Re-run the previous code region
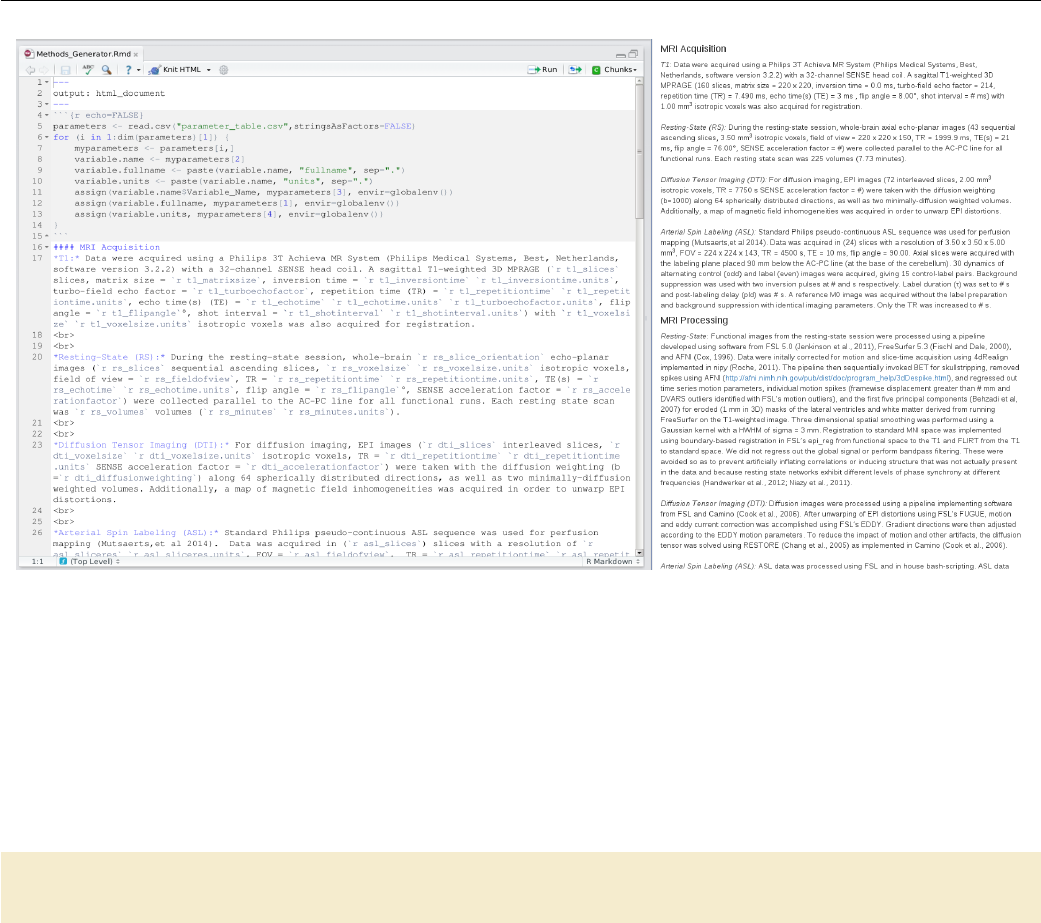1041x923 pixels. click(x=575, y=70)
